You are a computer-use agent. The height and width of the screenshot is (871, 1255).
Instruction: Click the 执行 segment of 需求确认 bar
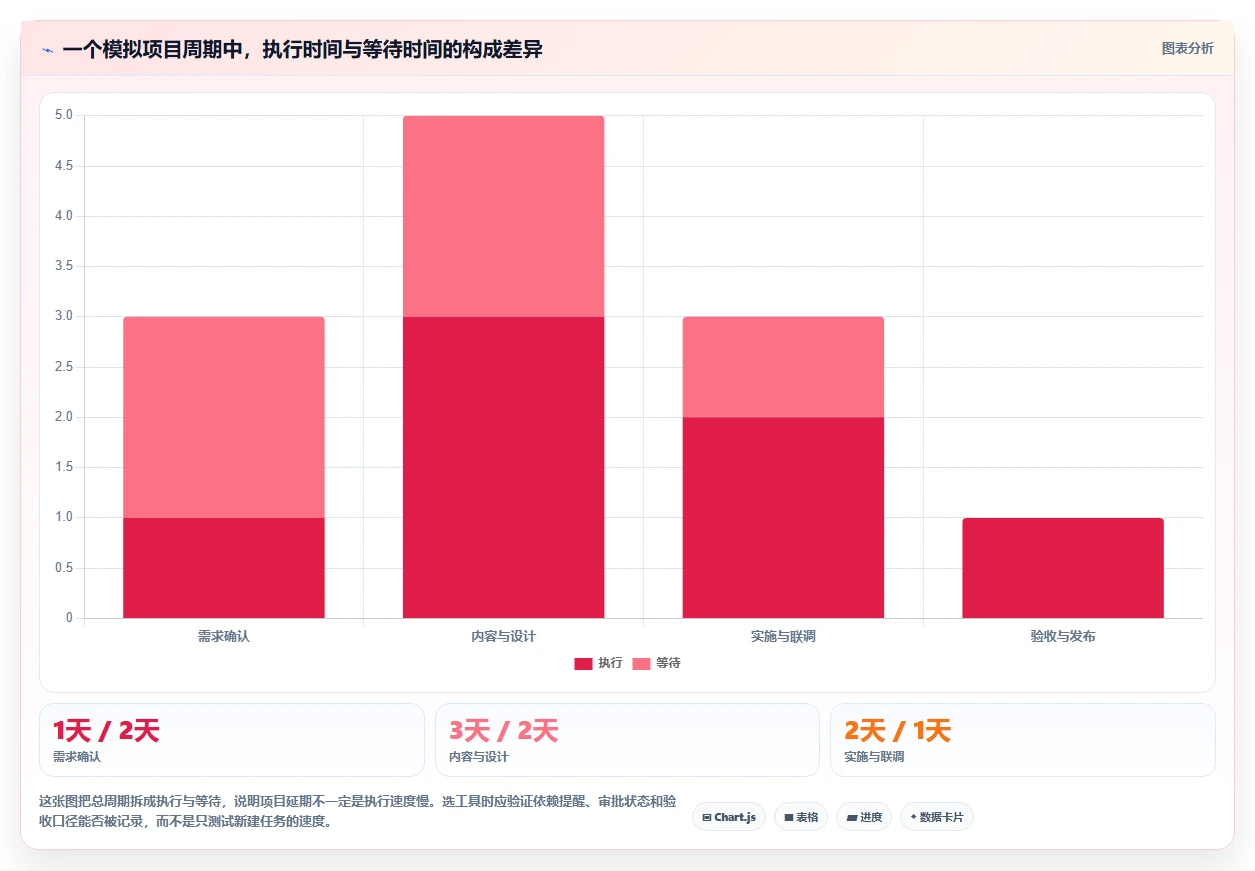pos(224,568)
